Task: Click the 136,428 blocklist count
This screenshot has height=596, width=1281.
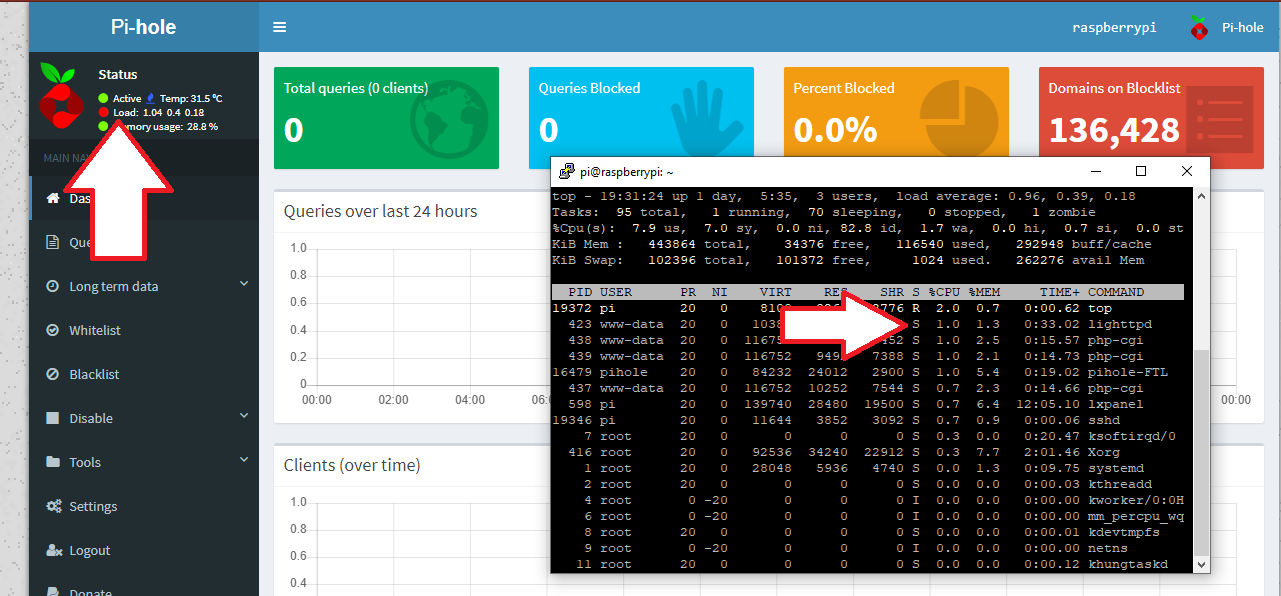Action: click(1114, 130)
